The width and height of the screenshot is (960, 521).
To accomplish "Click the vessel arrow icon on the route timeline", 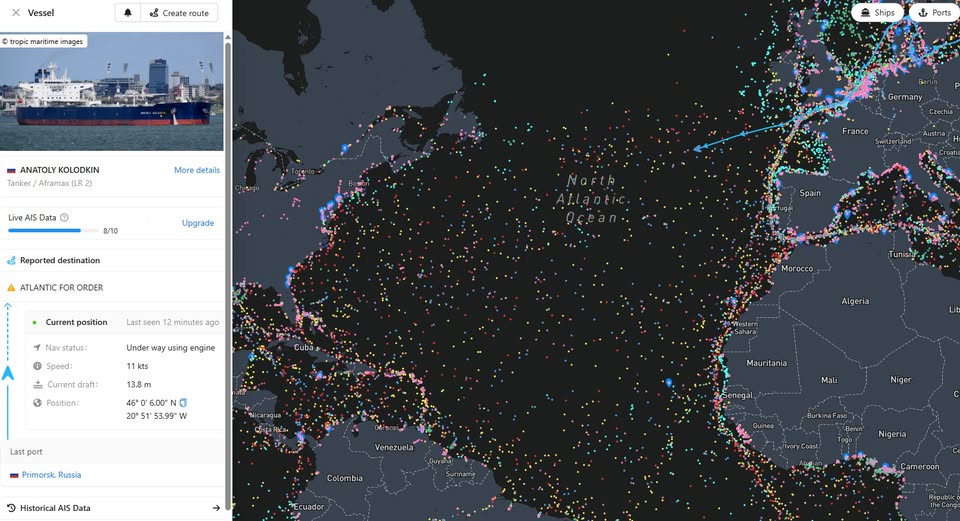I will (8, 373).
